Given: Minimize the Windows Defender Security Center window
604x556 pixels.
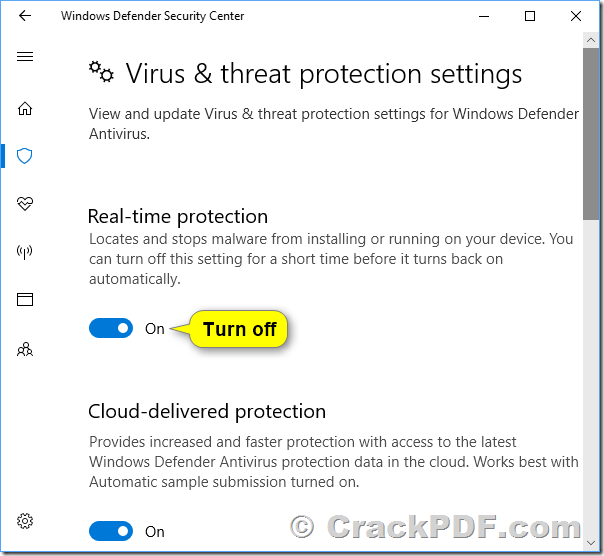Looking at the screenshot, I should click(484, 16).
